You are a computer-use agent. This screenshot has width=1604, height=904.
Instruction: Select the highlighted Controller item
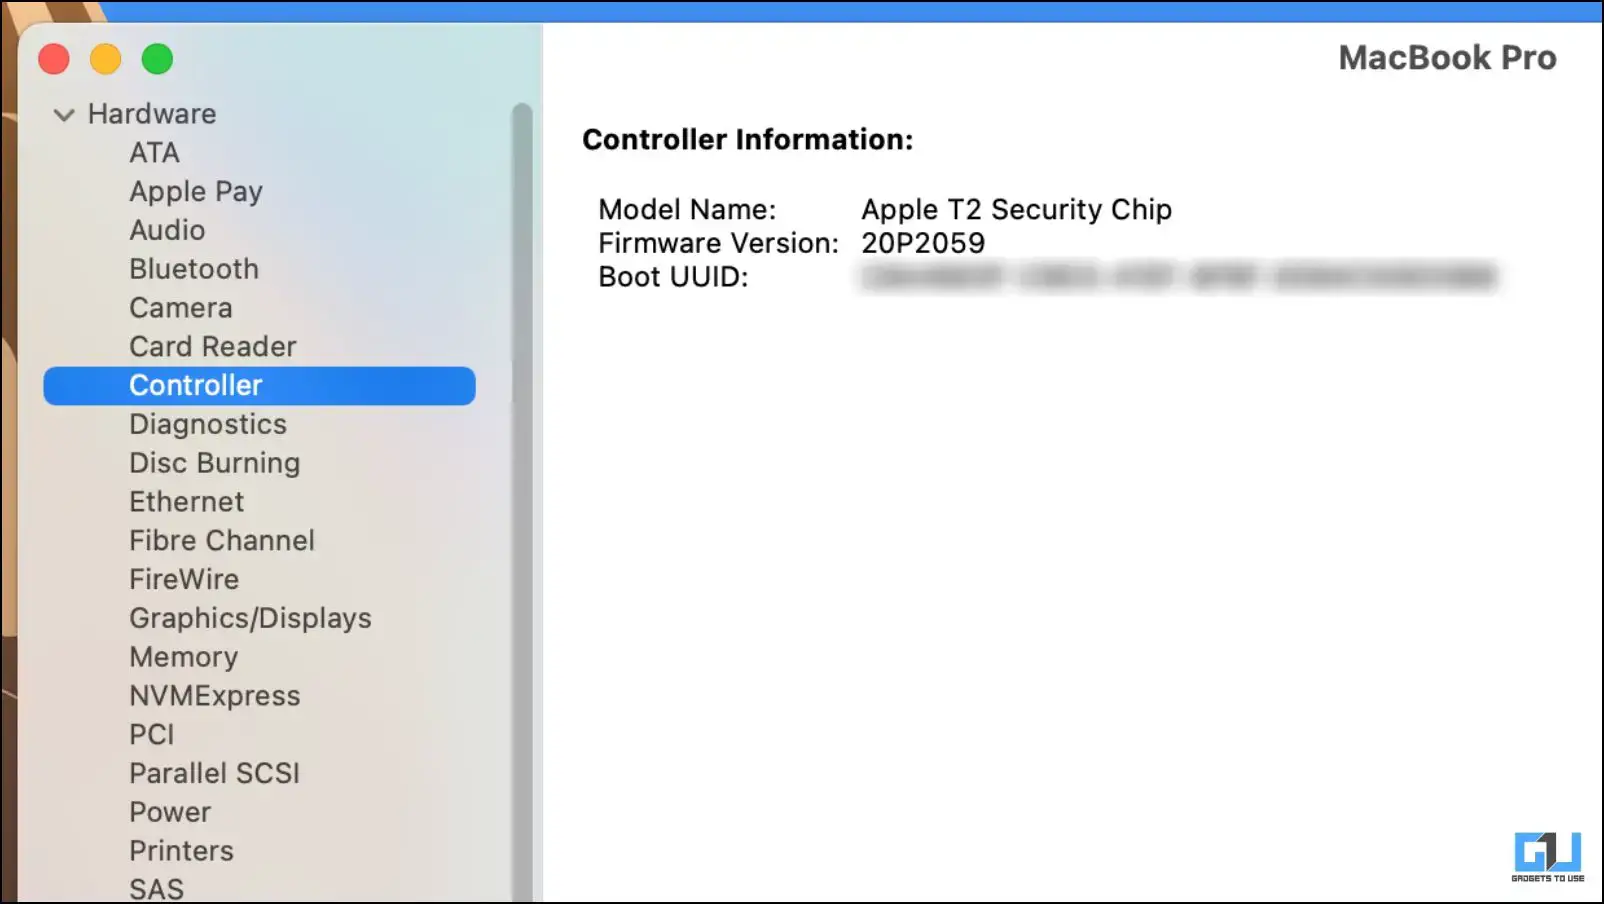[196, 386]
